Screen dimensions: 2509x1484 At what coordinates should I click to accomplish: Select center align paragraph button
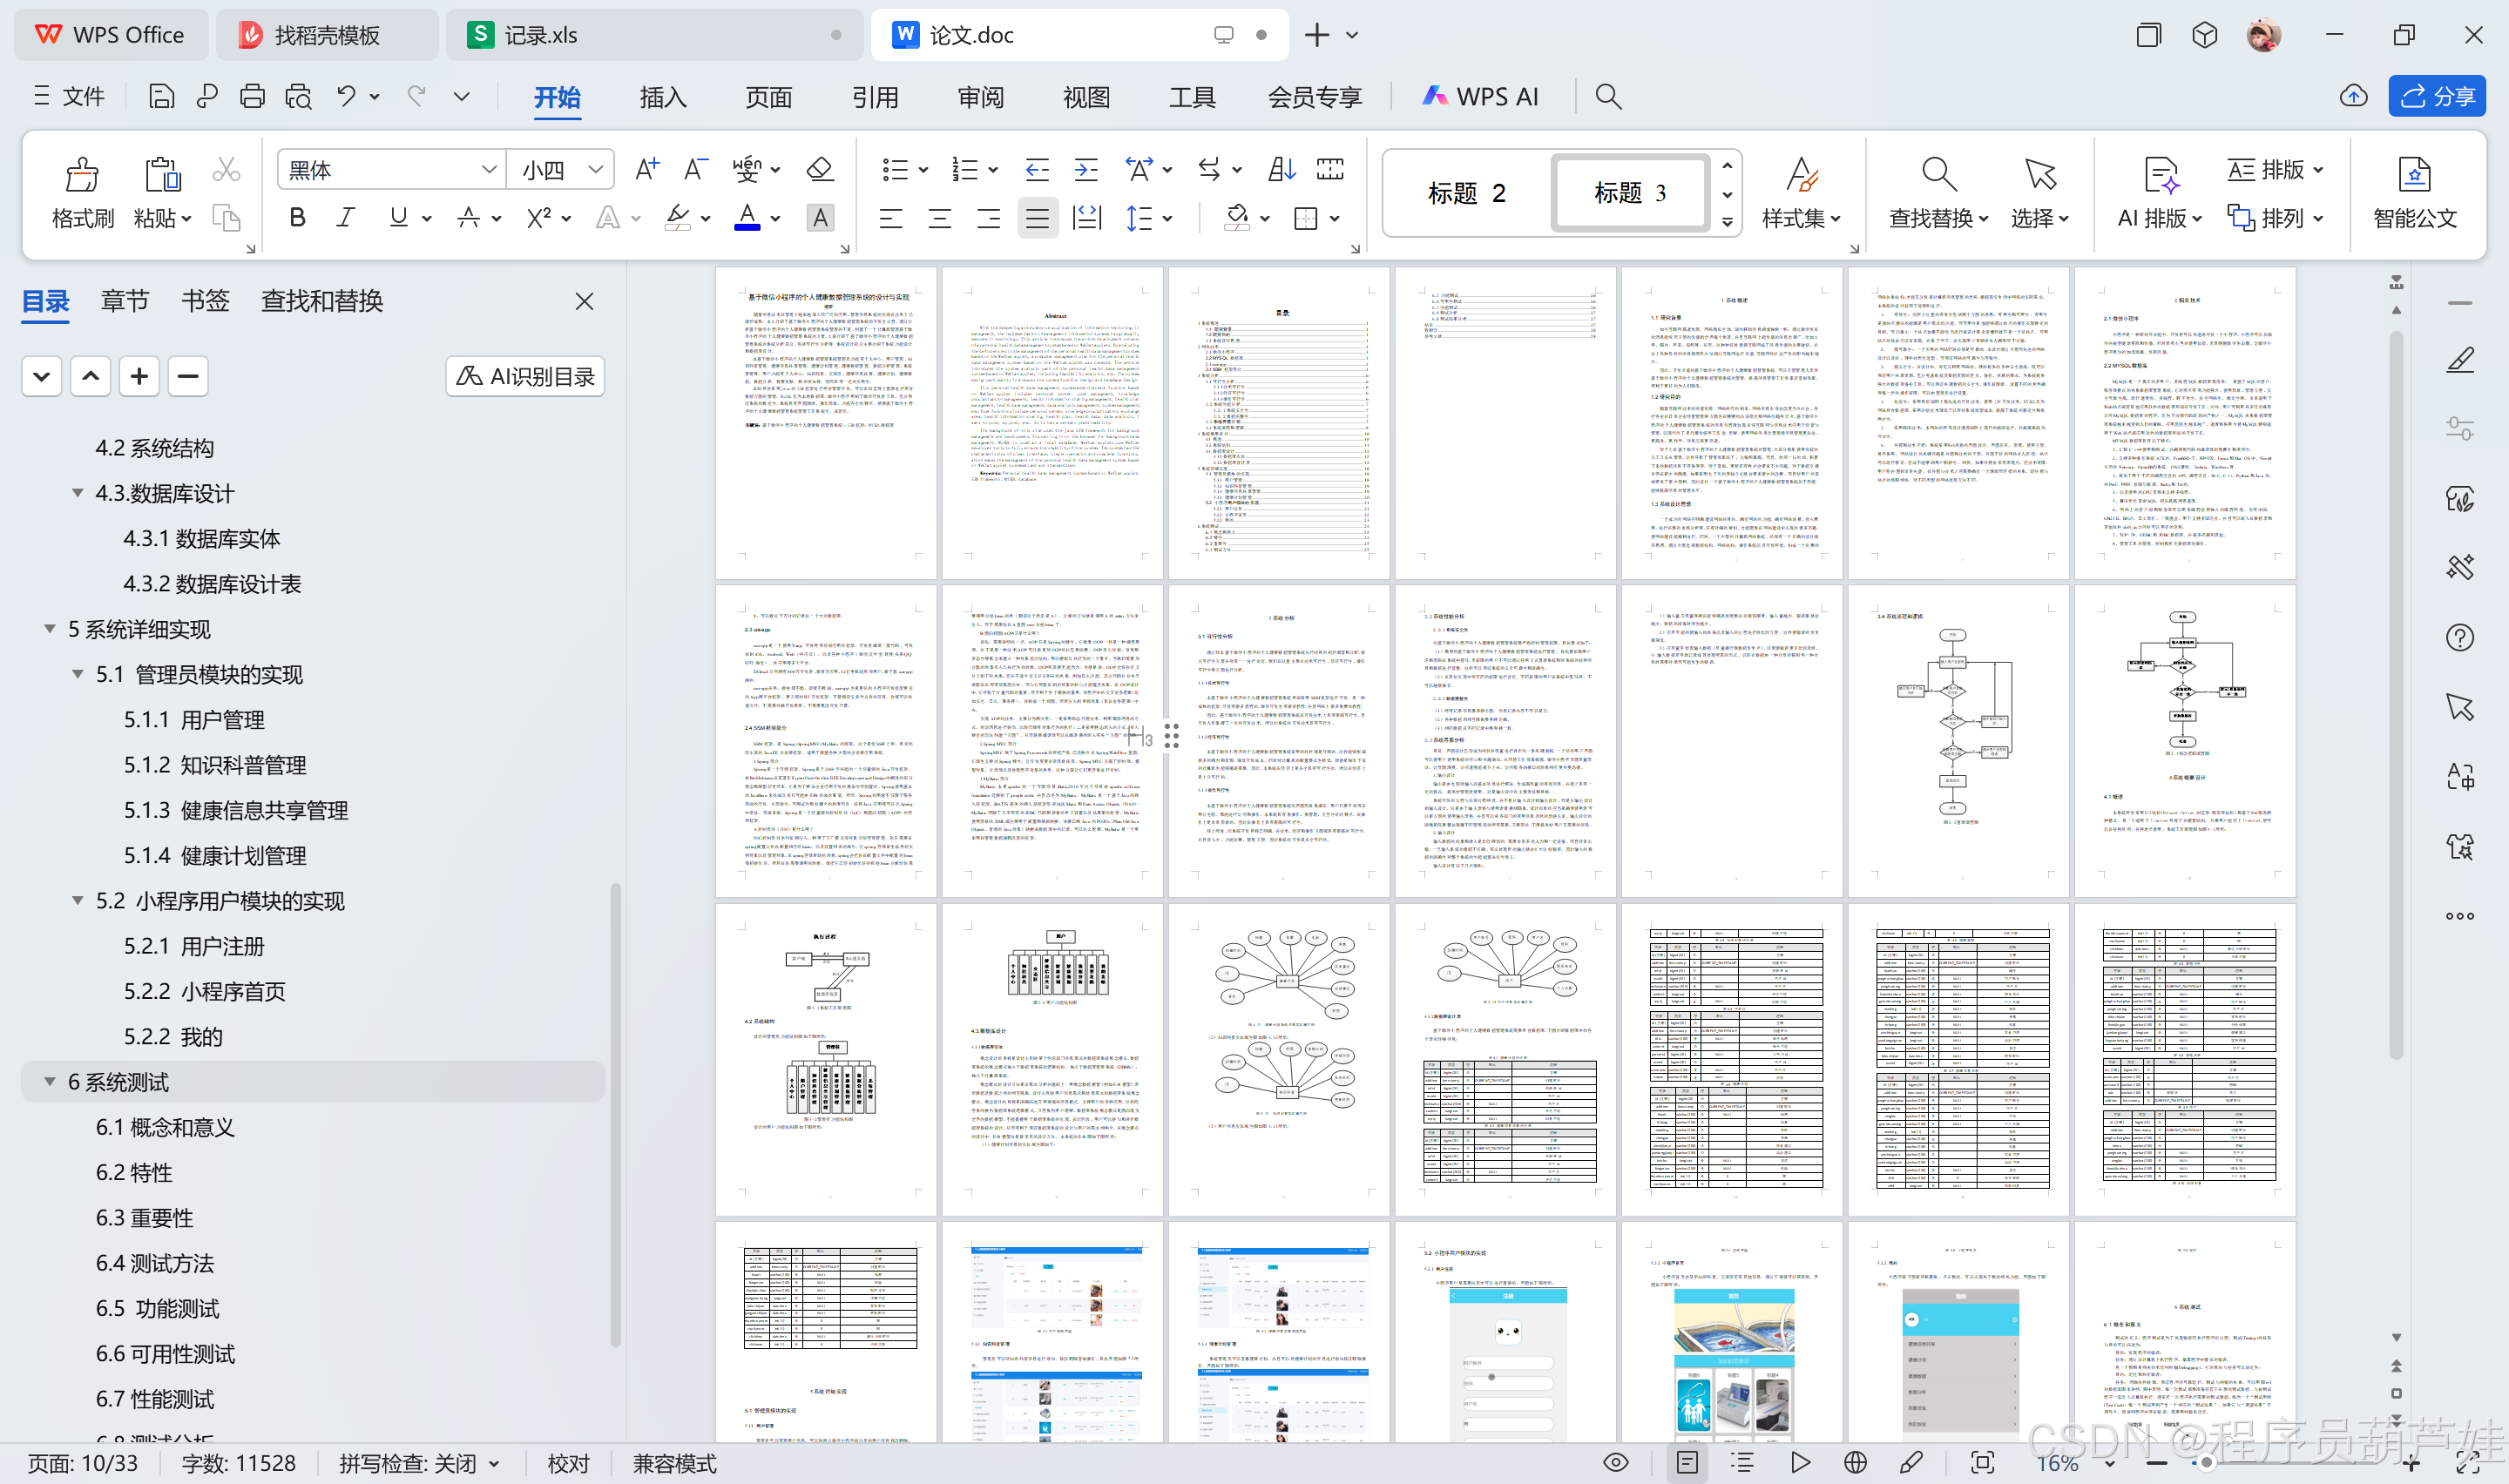(x=939, y=218)
